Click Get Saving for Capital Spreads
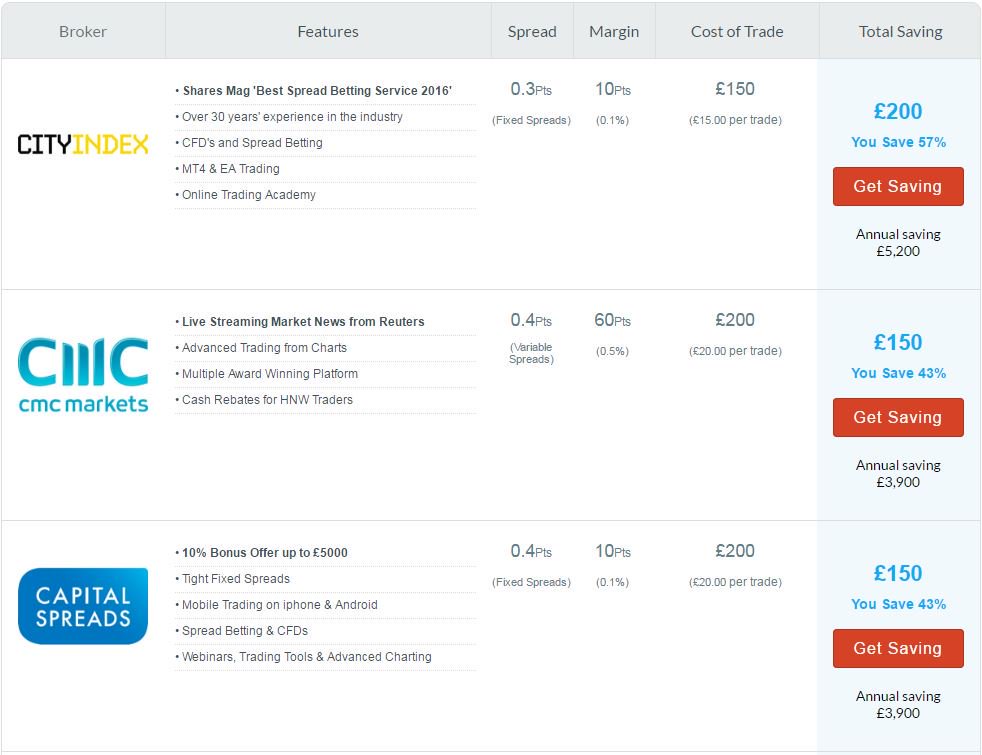 click(x=898, y=648)
